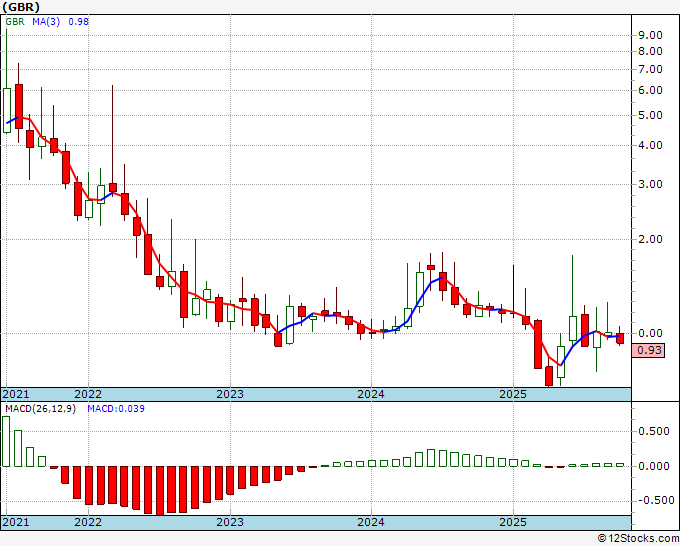Click the 2022 label on MACD timeline
Viewport: 680px width, 546px height.
coord(88,522)
